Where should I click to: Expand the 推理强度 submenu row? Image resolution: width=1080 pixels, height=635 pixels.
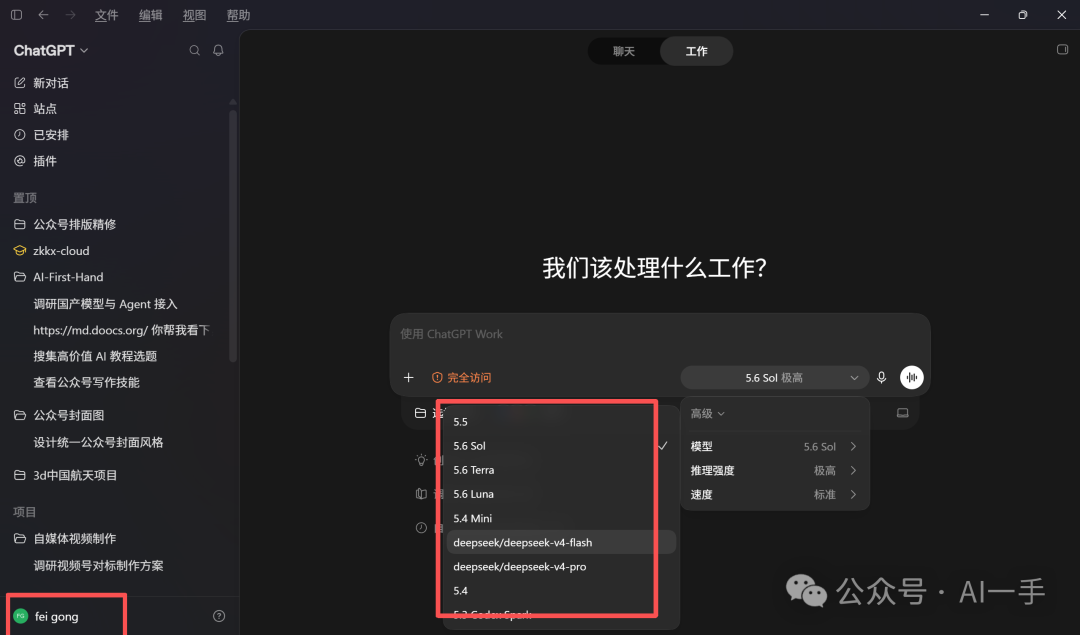[774, 470]
